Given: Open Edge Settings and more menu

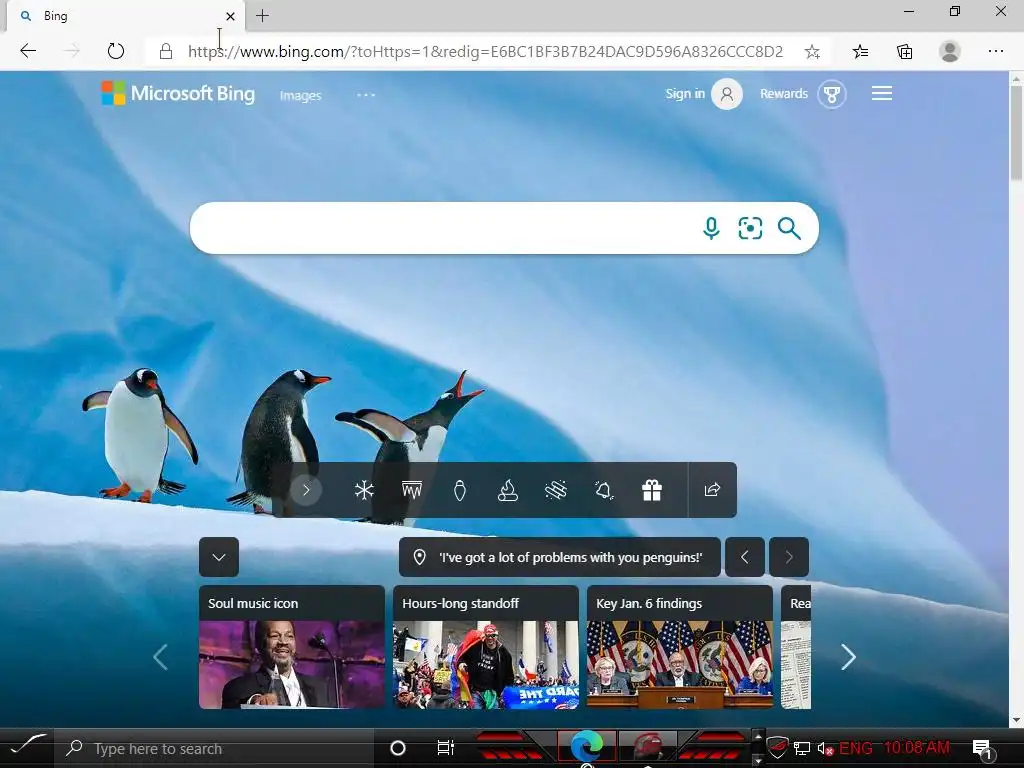Looking at the screenshot, I should tap(995, 51).
